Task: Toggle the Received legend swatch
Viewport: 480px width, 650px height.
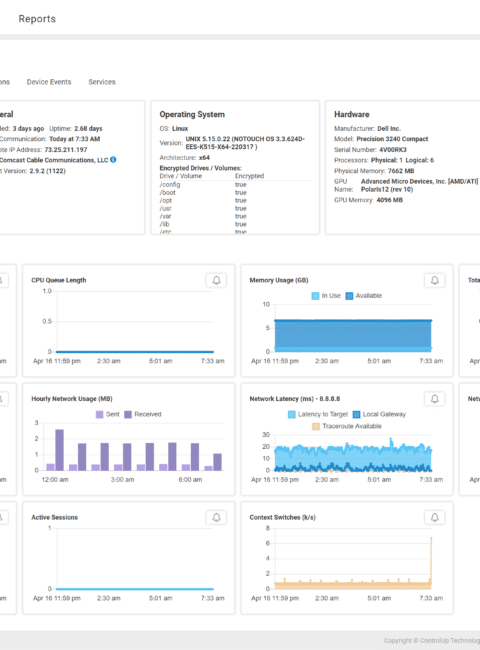Action: click(x=128, y=415)
